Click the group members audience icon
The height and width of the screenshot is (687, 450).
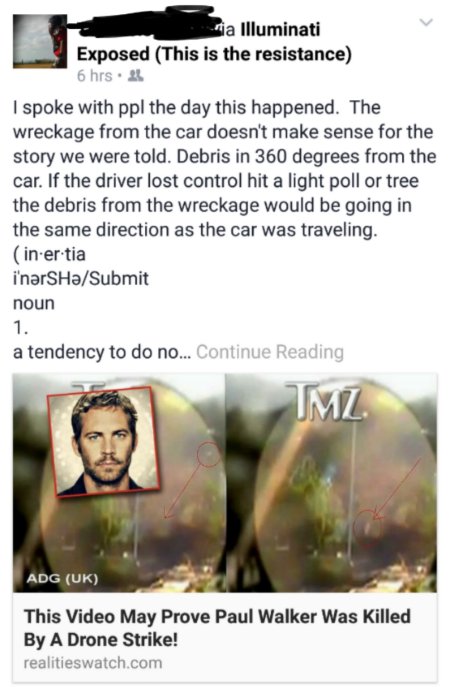pyautogui.click(x=135, y=76)
